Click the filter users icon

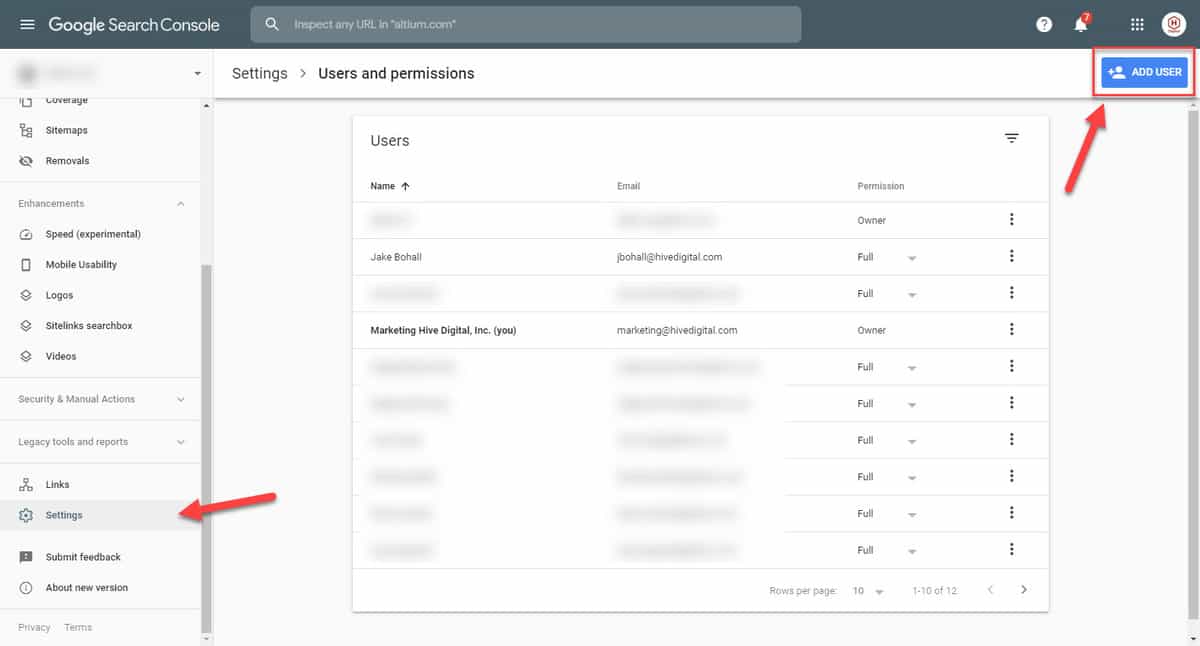pos(1012,139)
